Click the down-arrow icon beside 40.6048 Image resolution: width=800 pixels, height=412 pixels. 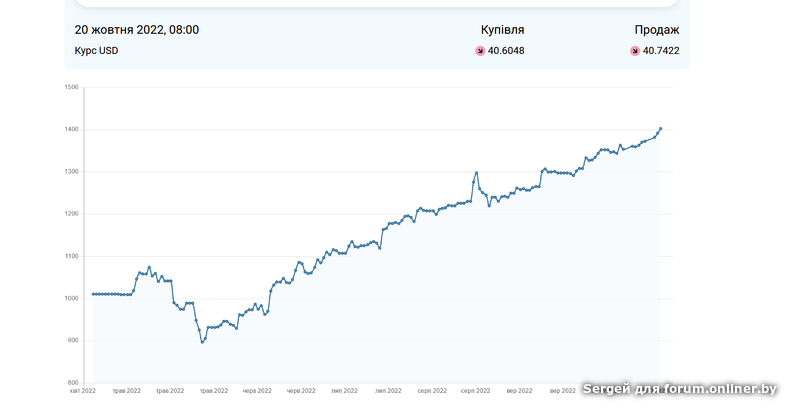tap(480, 51)
